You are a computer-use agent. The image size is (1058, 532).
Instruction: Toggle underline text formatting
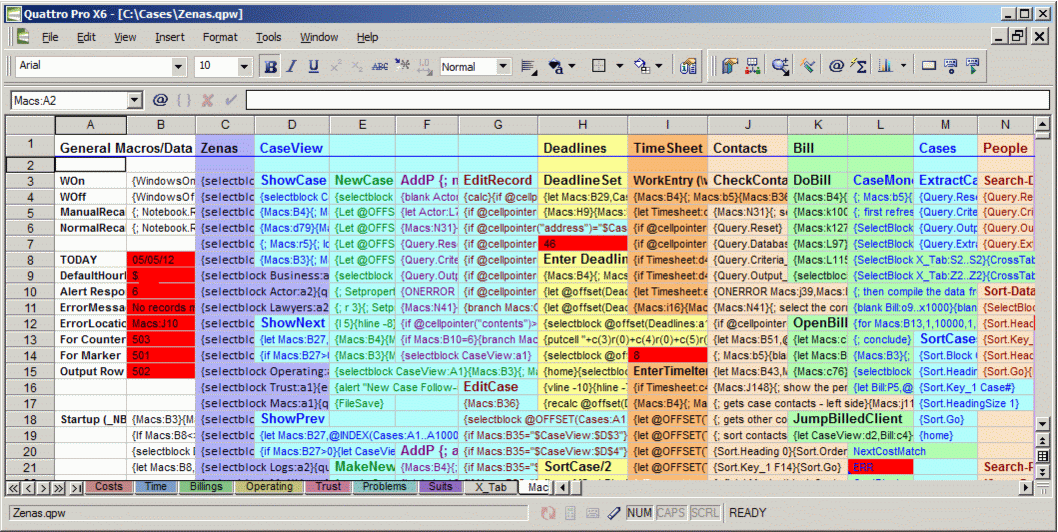pyautogui.click(x=313, y=67)
